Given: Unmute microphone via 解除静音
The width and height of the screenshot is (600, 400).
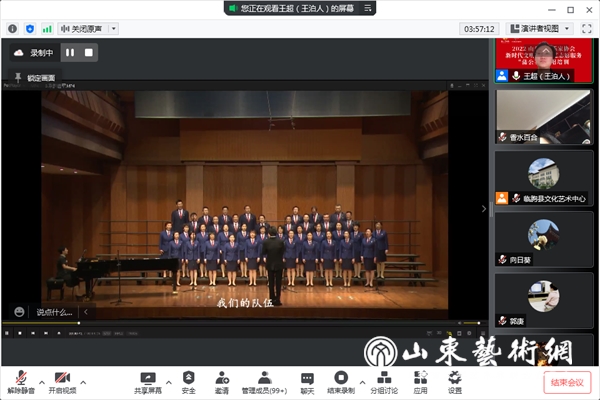Looking at the screenshot, I should [21, 382].
